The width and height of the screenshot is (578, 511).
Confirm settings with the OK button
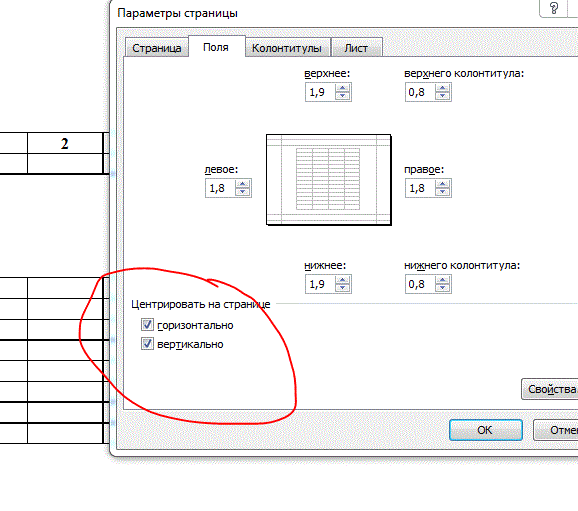tap(485, 430)
